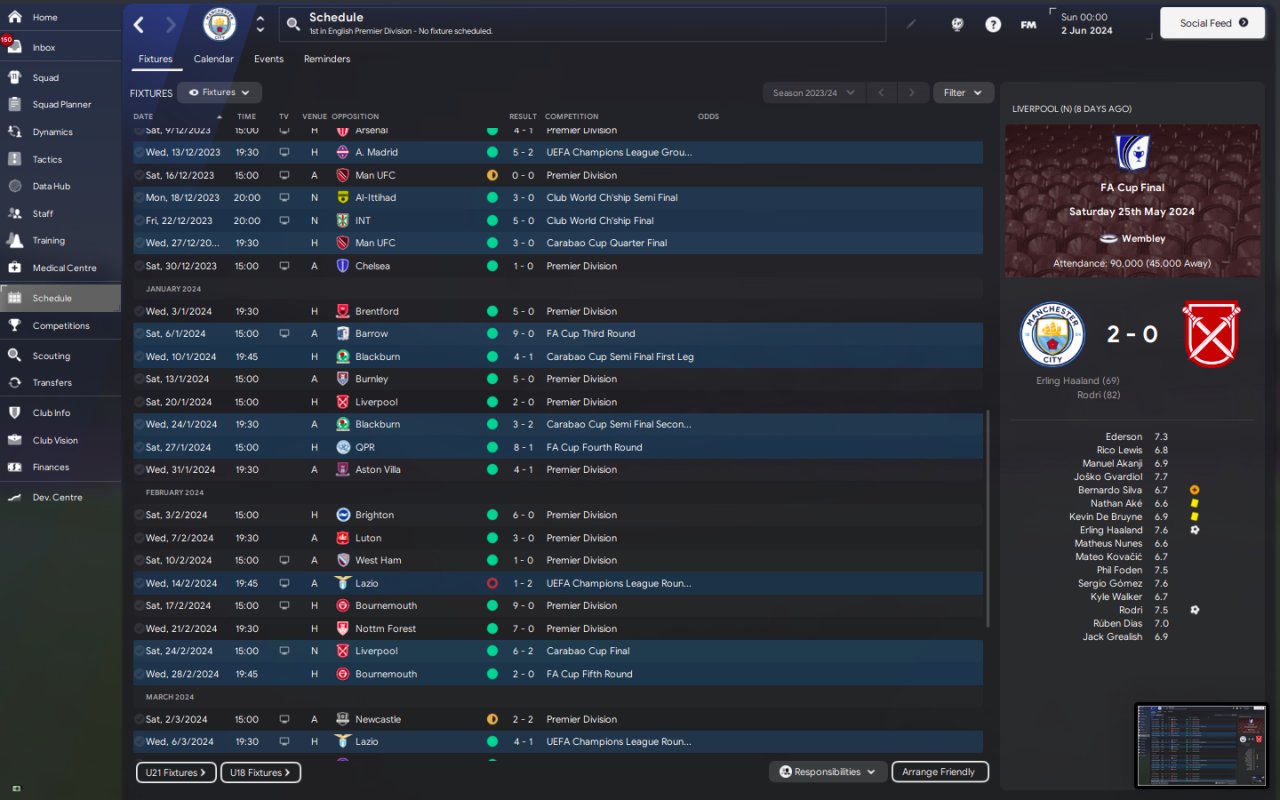Open Scouting via its magnifier icon
The width and height of the screenshot is (1280, 800).
(x=14, y=355)
